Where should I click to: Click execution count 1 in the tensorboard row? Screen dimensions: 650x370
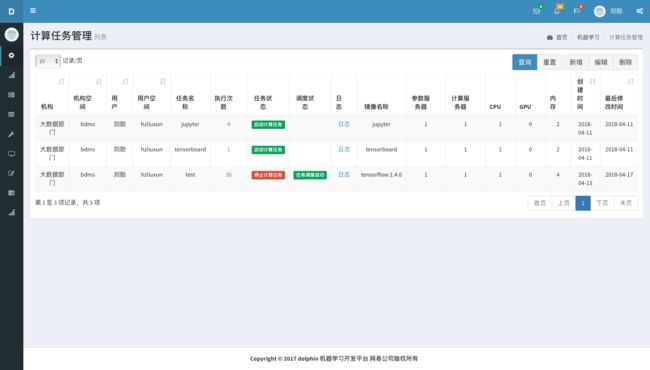pyautogui.click(x=228, y=150)
